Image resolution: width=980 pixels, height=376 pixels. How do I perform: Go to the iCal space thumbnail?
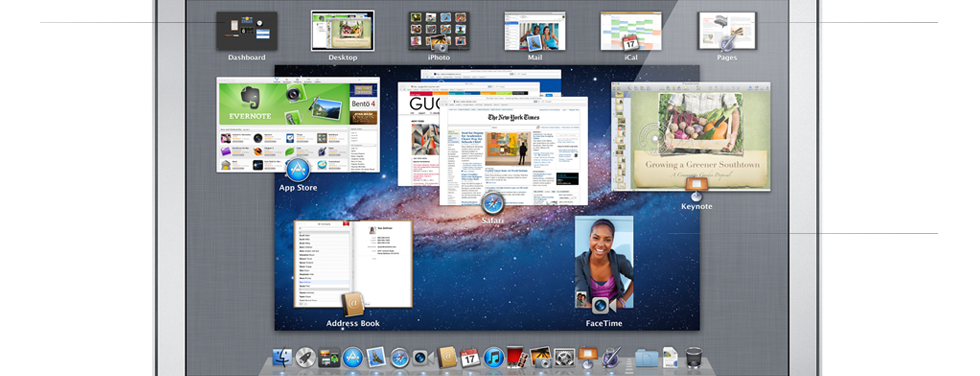pyautogui.click(x=631, y=31)
